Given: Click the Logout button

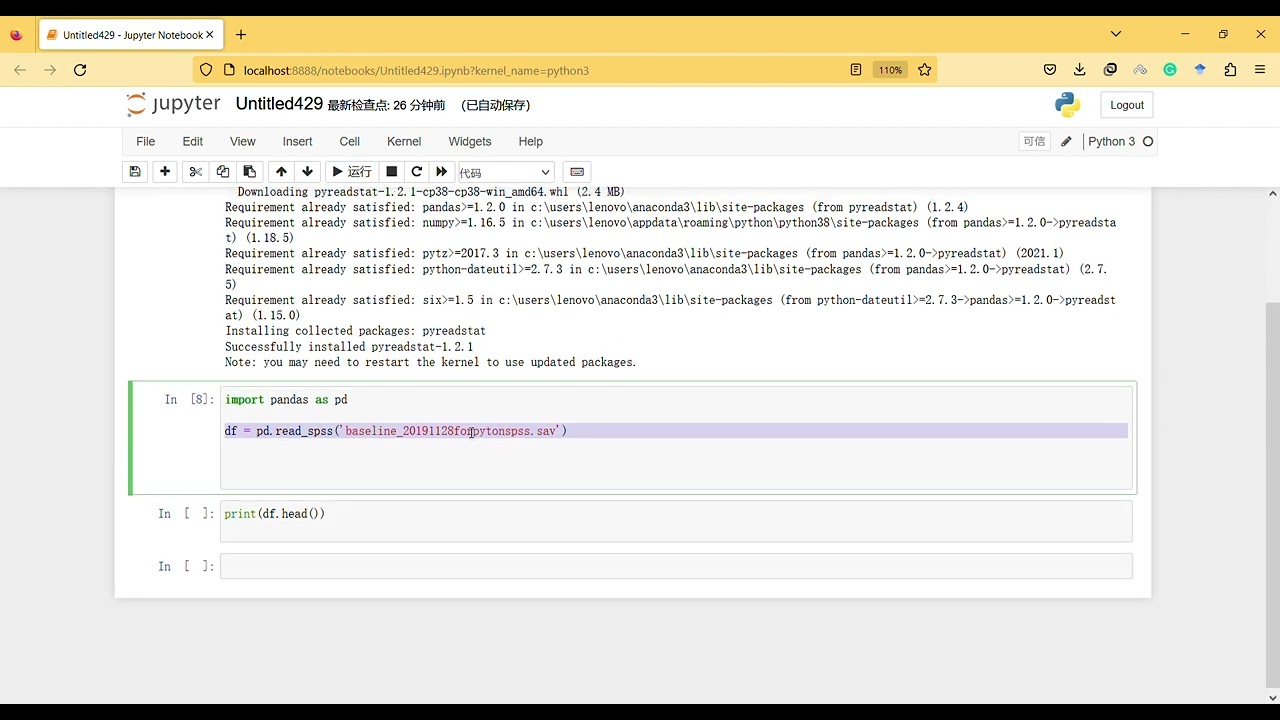Looking at the screenshot, I should pyautogui.click(x=1127, y=105).
